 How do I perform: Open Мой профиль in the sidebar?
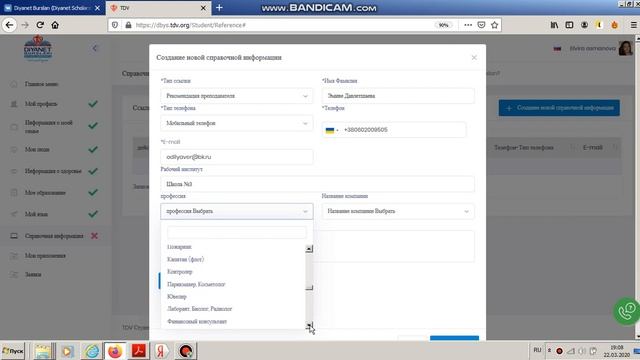[41, 104]
